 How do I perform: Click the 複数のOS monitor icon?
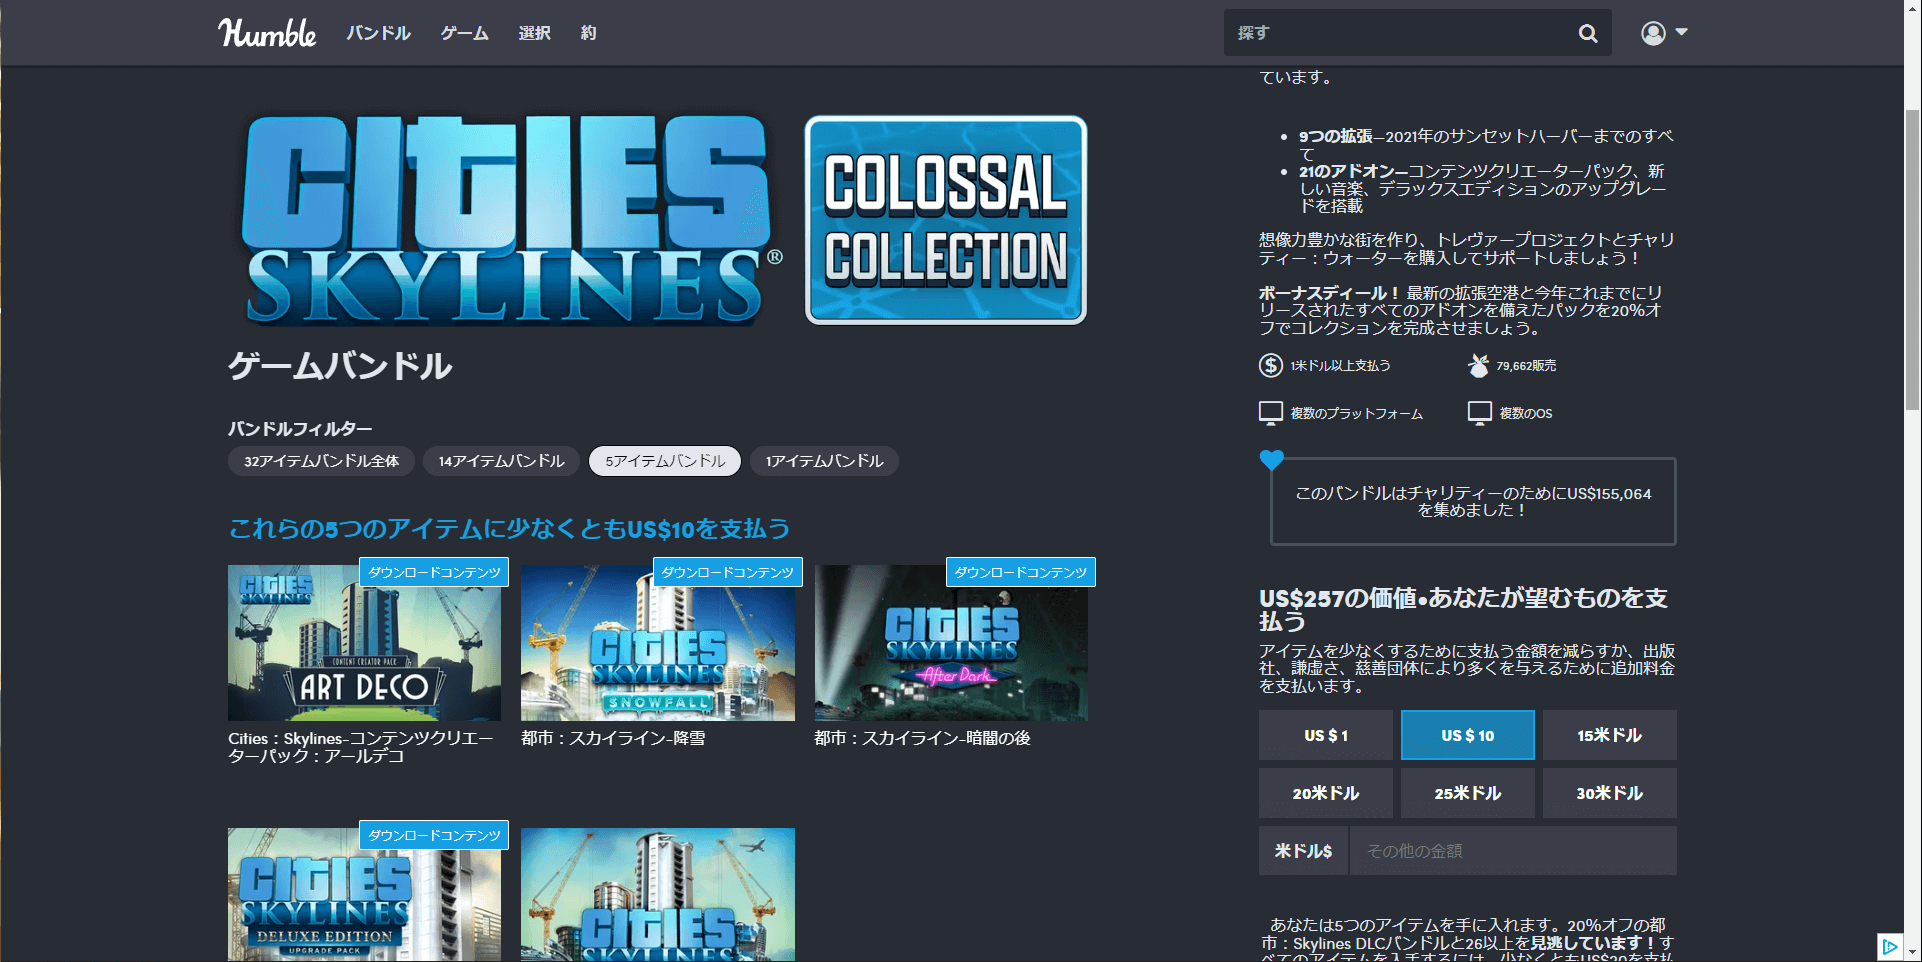point(1479,413)
